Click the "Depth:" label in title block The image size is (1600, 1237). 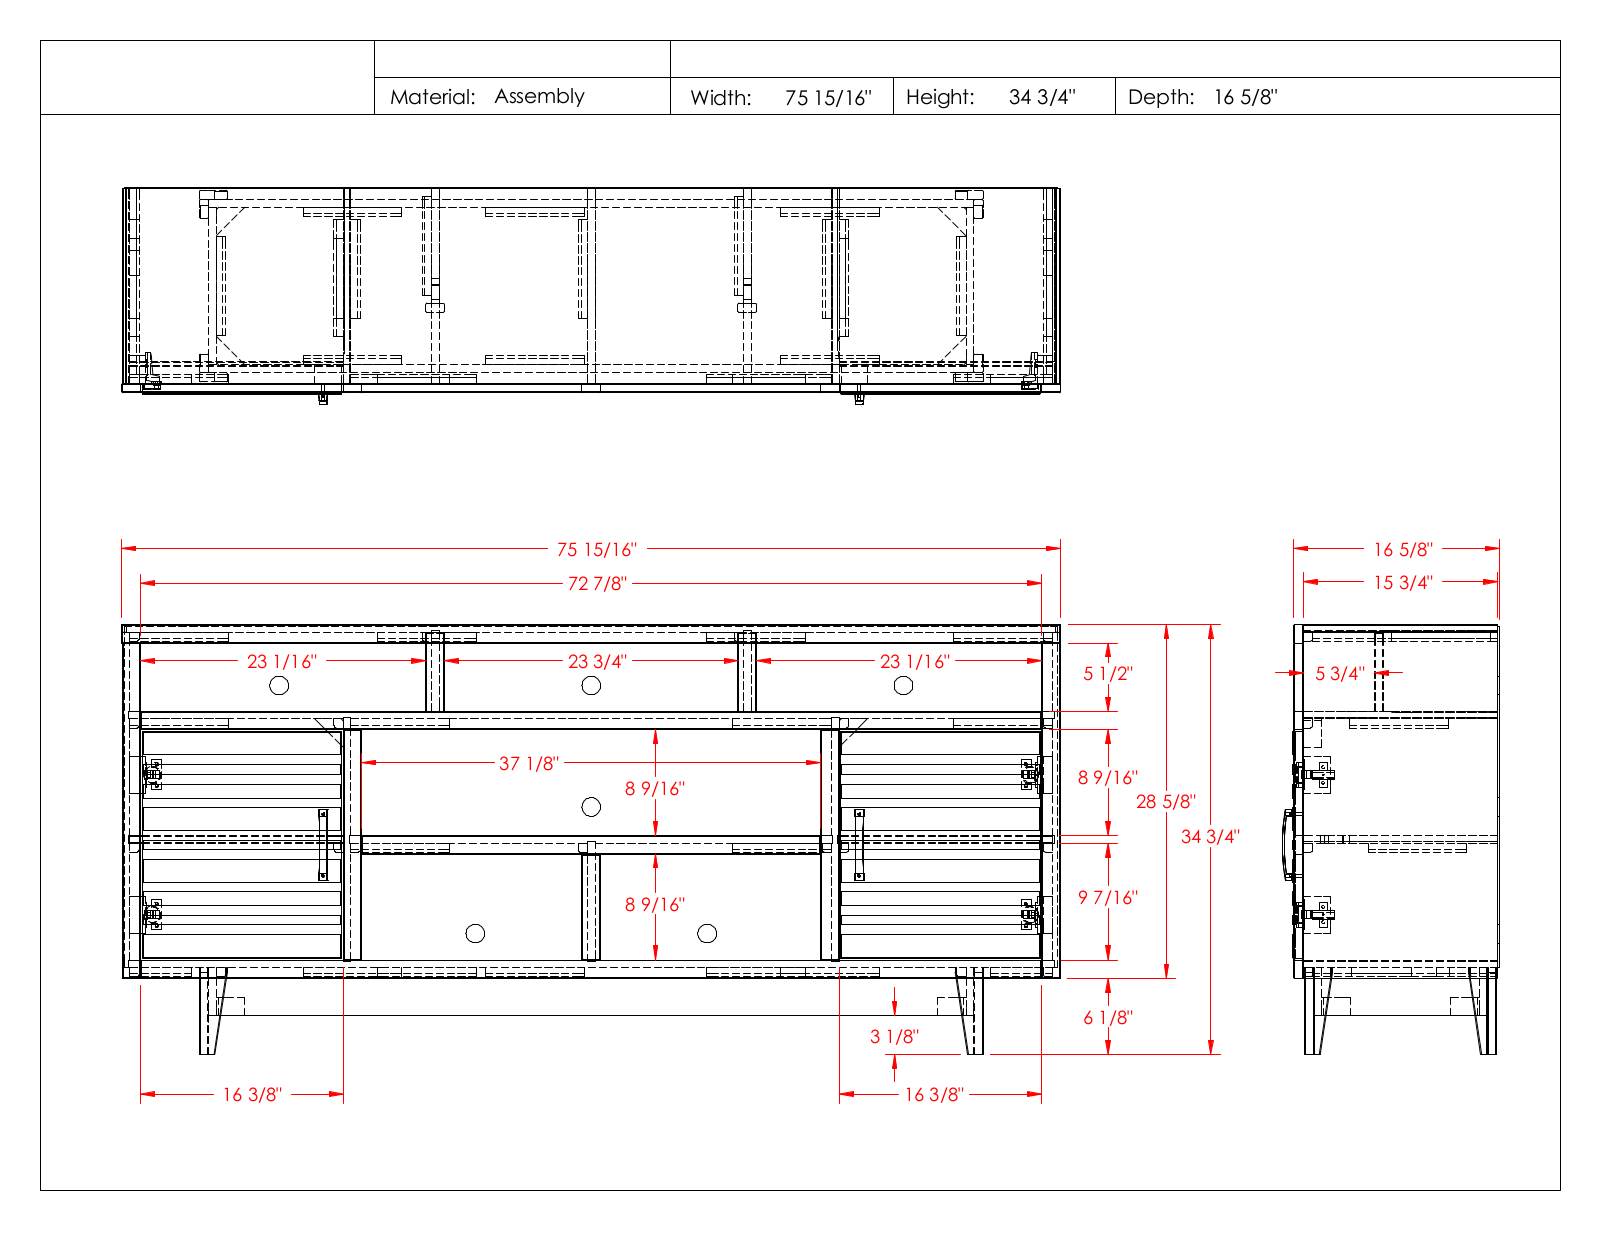click(x=1161, y=97)
